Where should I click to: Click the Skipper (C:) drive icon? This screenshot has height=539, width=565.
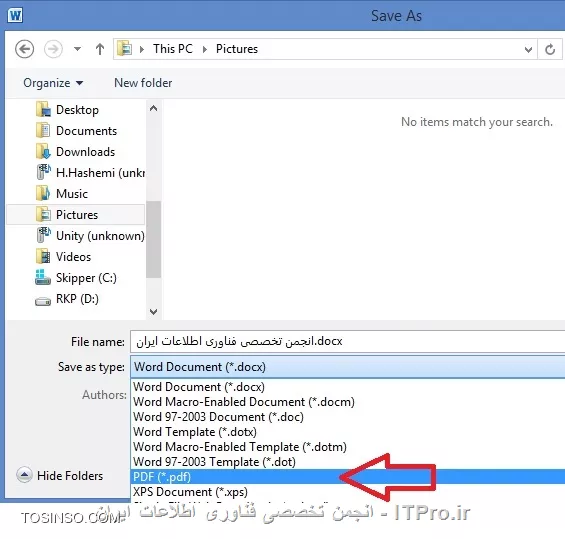(43, 277)
